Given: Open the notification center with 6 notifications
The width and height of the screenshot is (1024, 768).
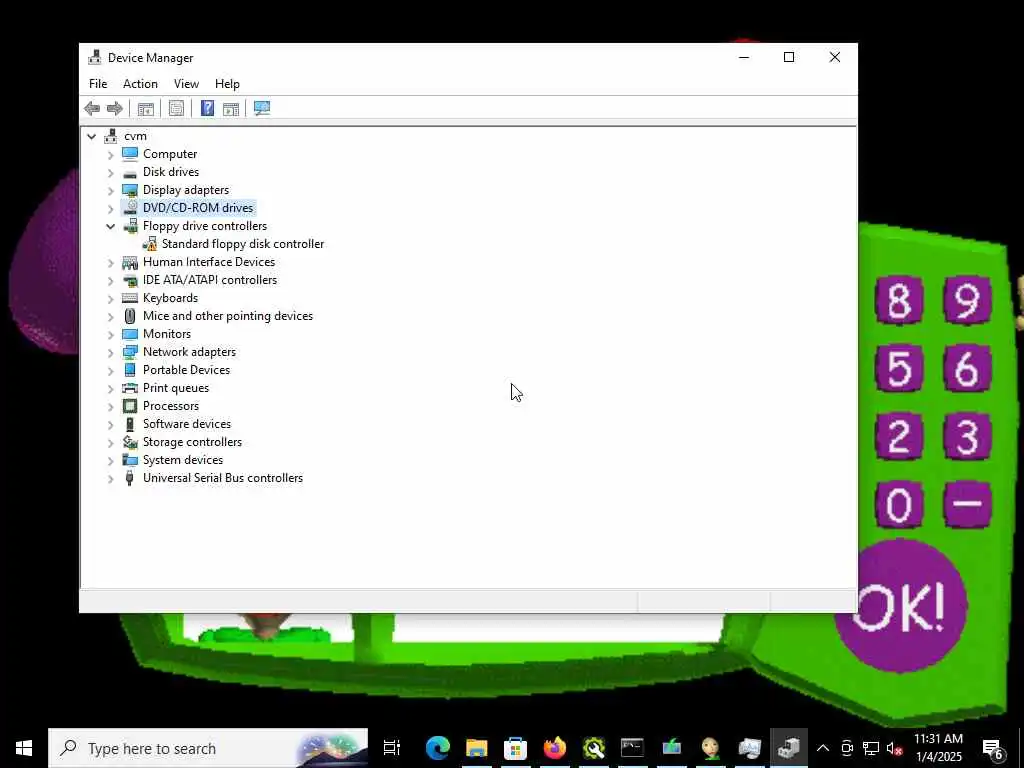Looking at the screenshot, I should (993, 748).
